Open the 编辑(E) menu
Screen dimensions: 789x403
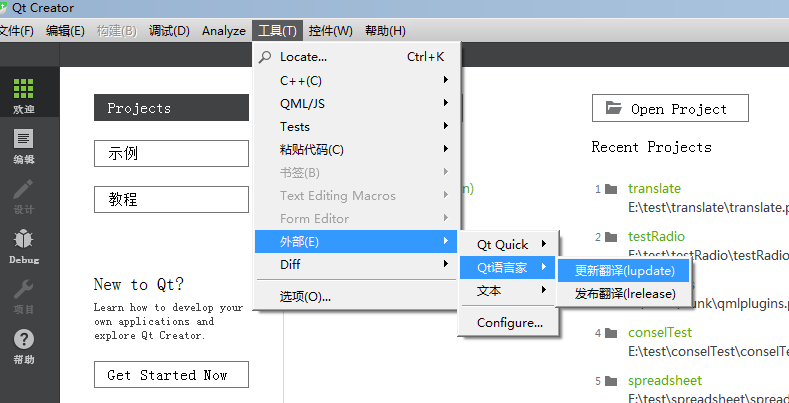pyautogui.click(x=65, y=31)
